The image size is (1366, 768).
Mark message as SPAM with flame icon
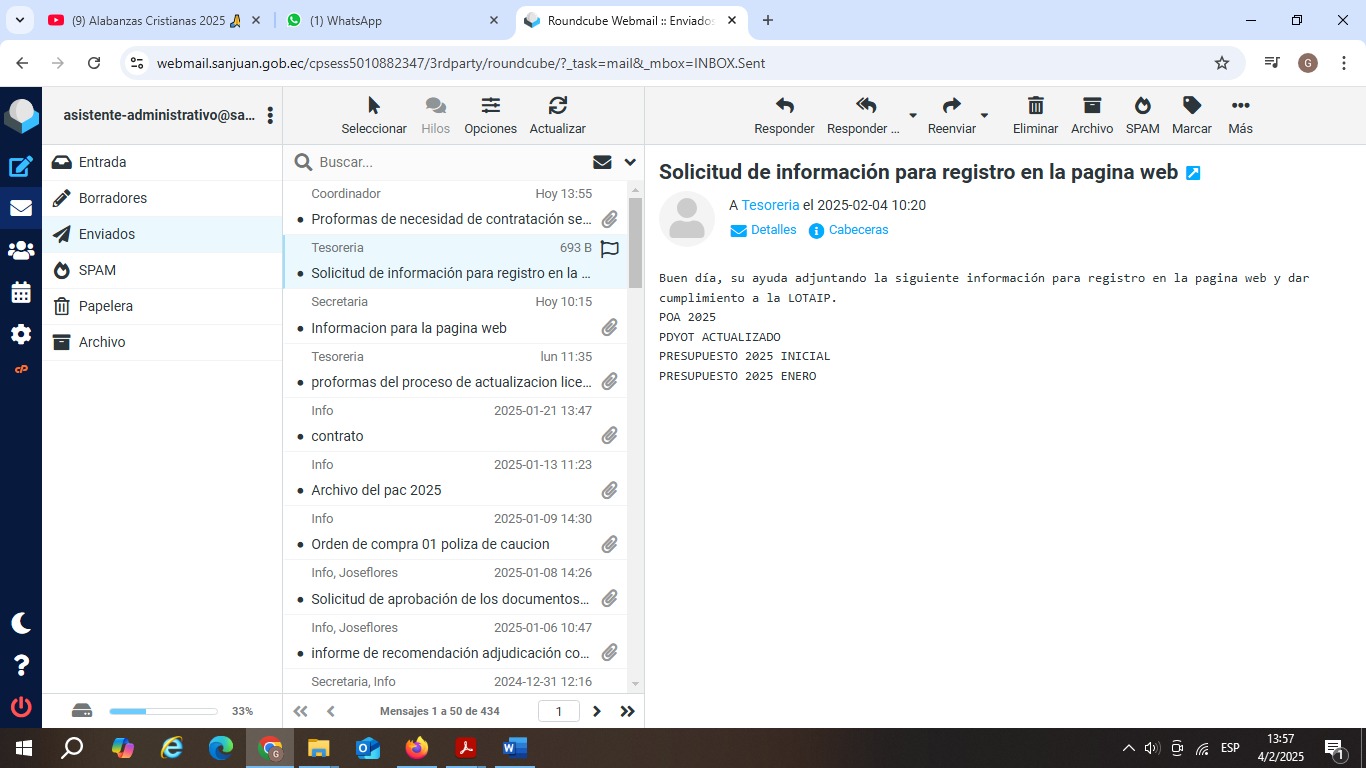1142,106
